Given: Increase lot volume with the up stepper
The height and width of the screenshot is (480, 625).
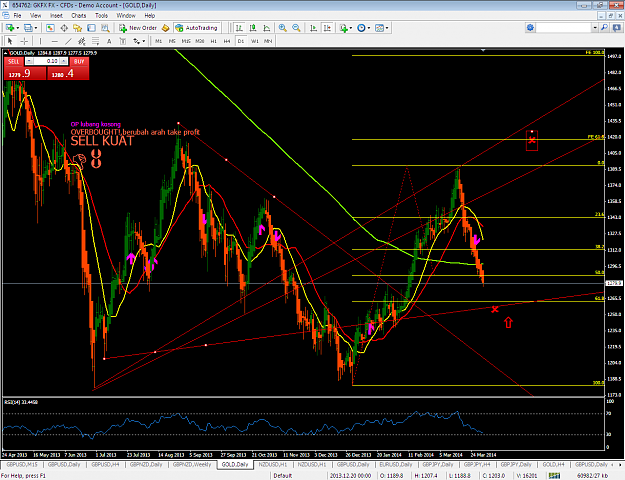Looking at the screenshot, I should 64,61.
